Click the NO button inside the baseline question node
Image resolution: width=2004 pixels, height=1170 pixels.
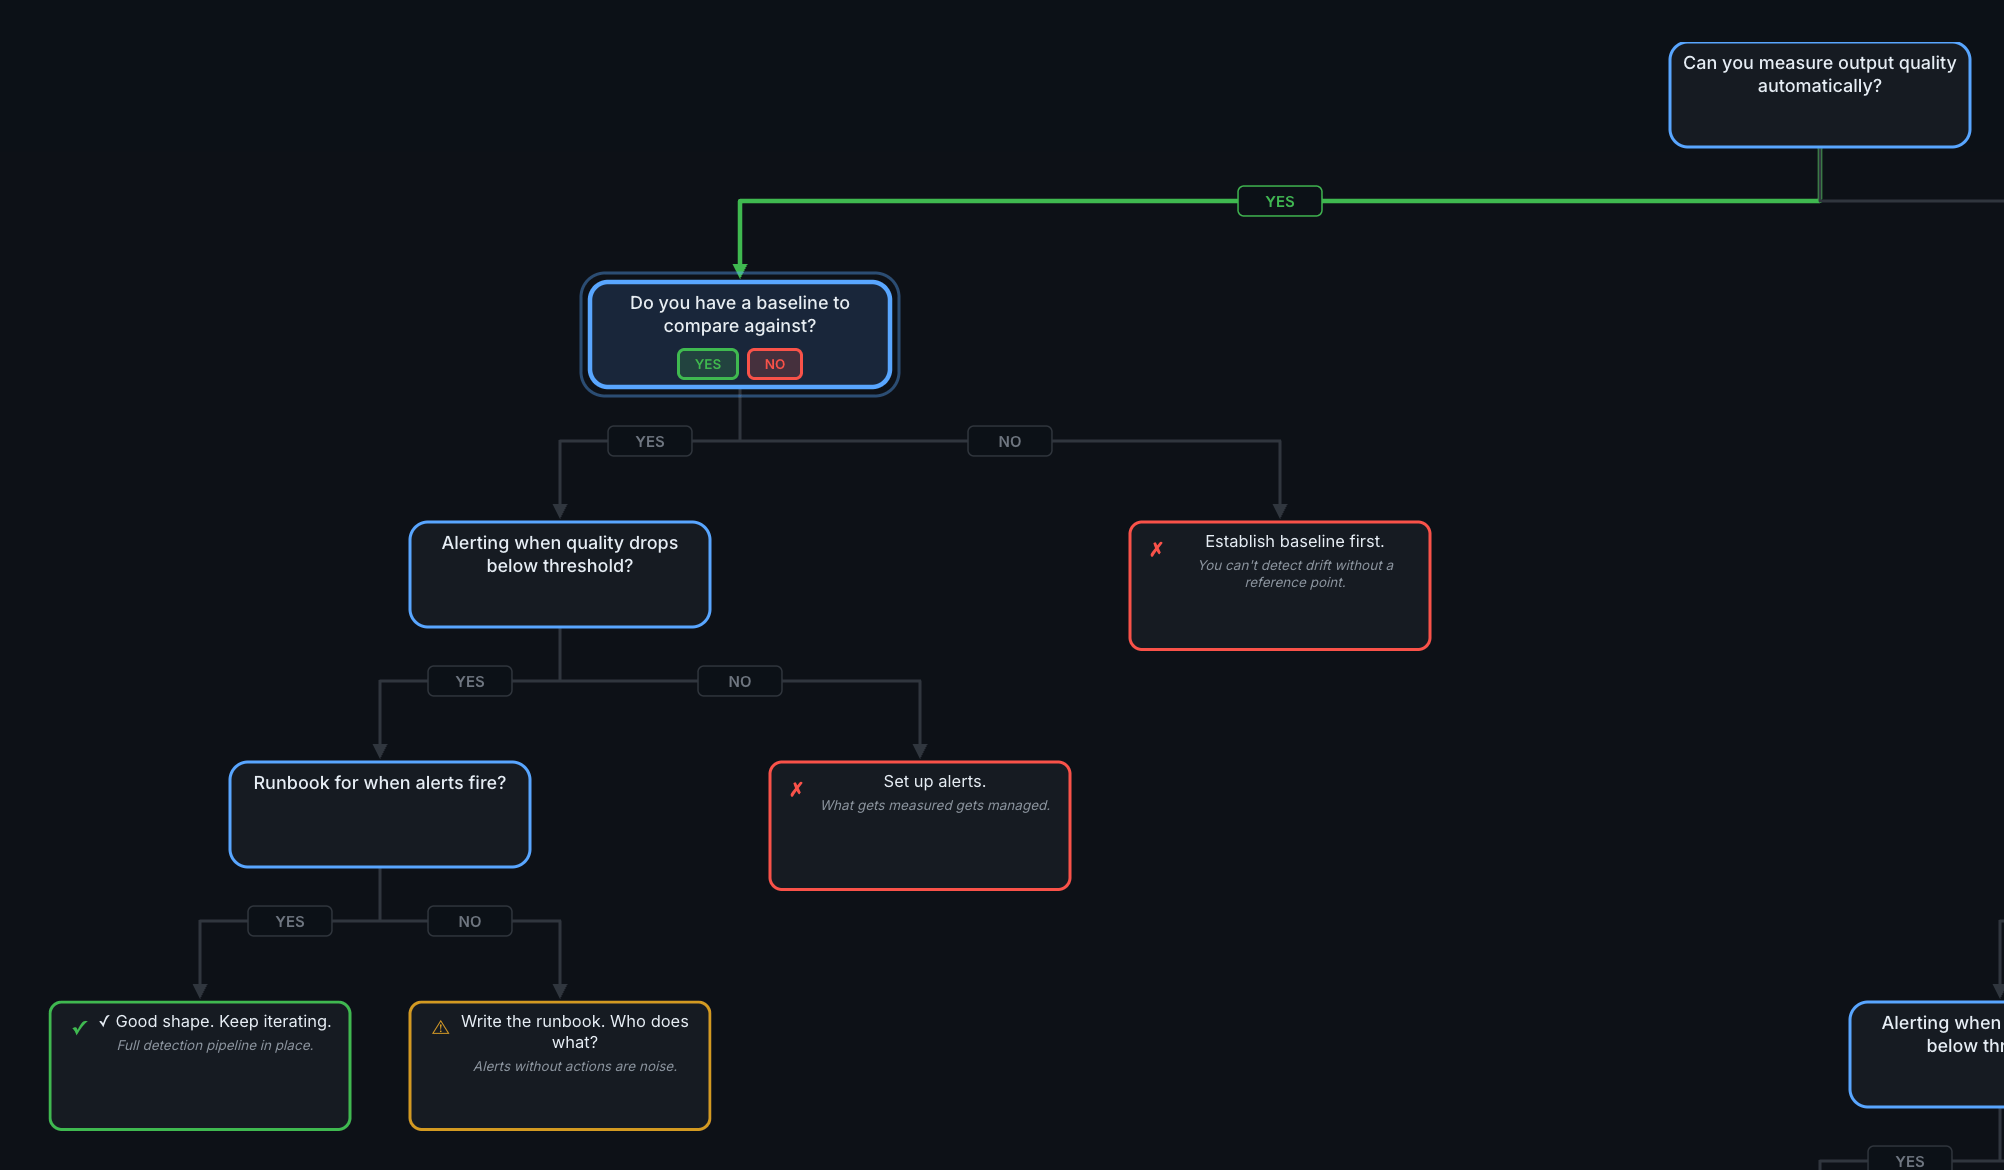(x=774, y=363)
